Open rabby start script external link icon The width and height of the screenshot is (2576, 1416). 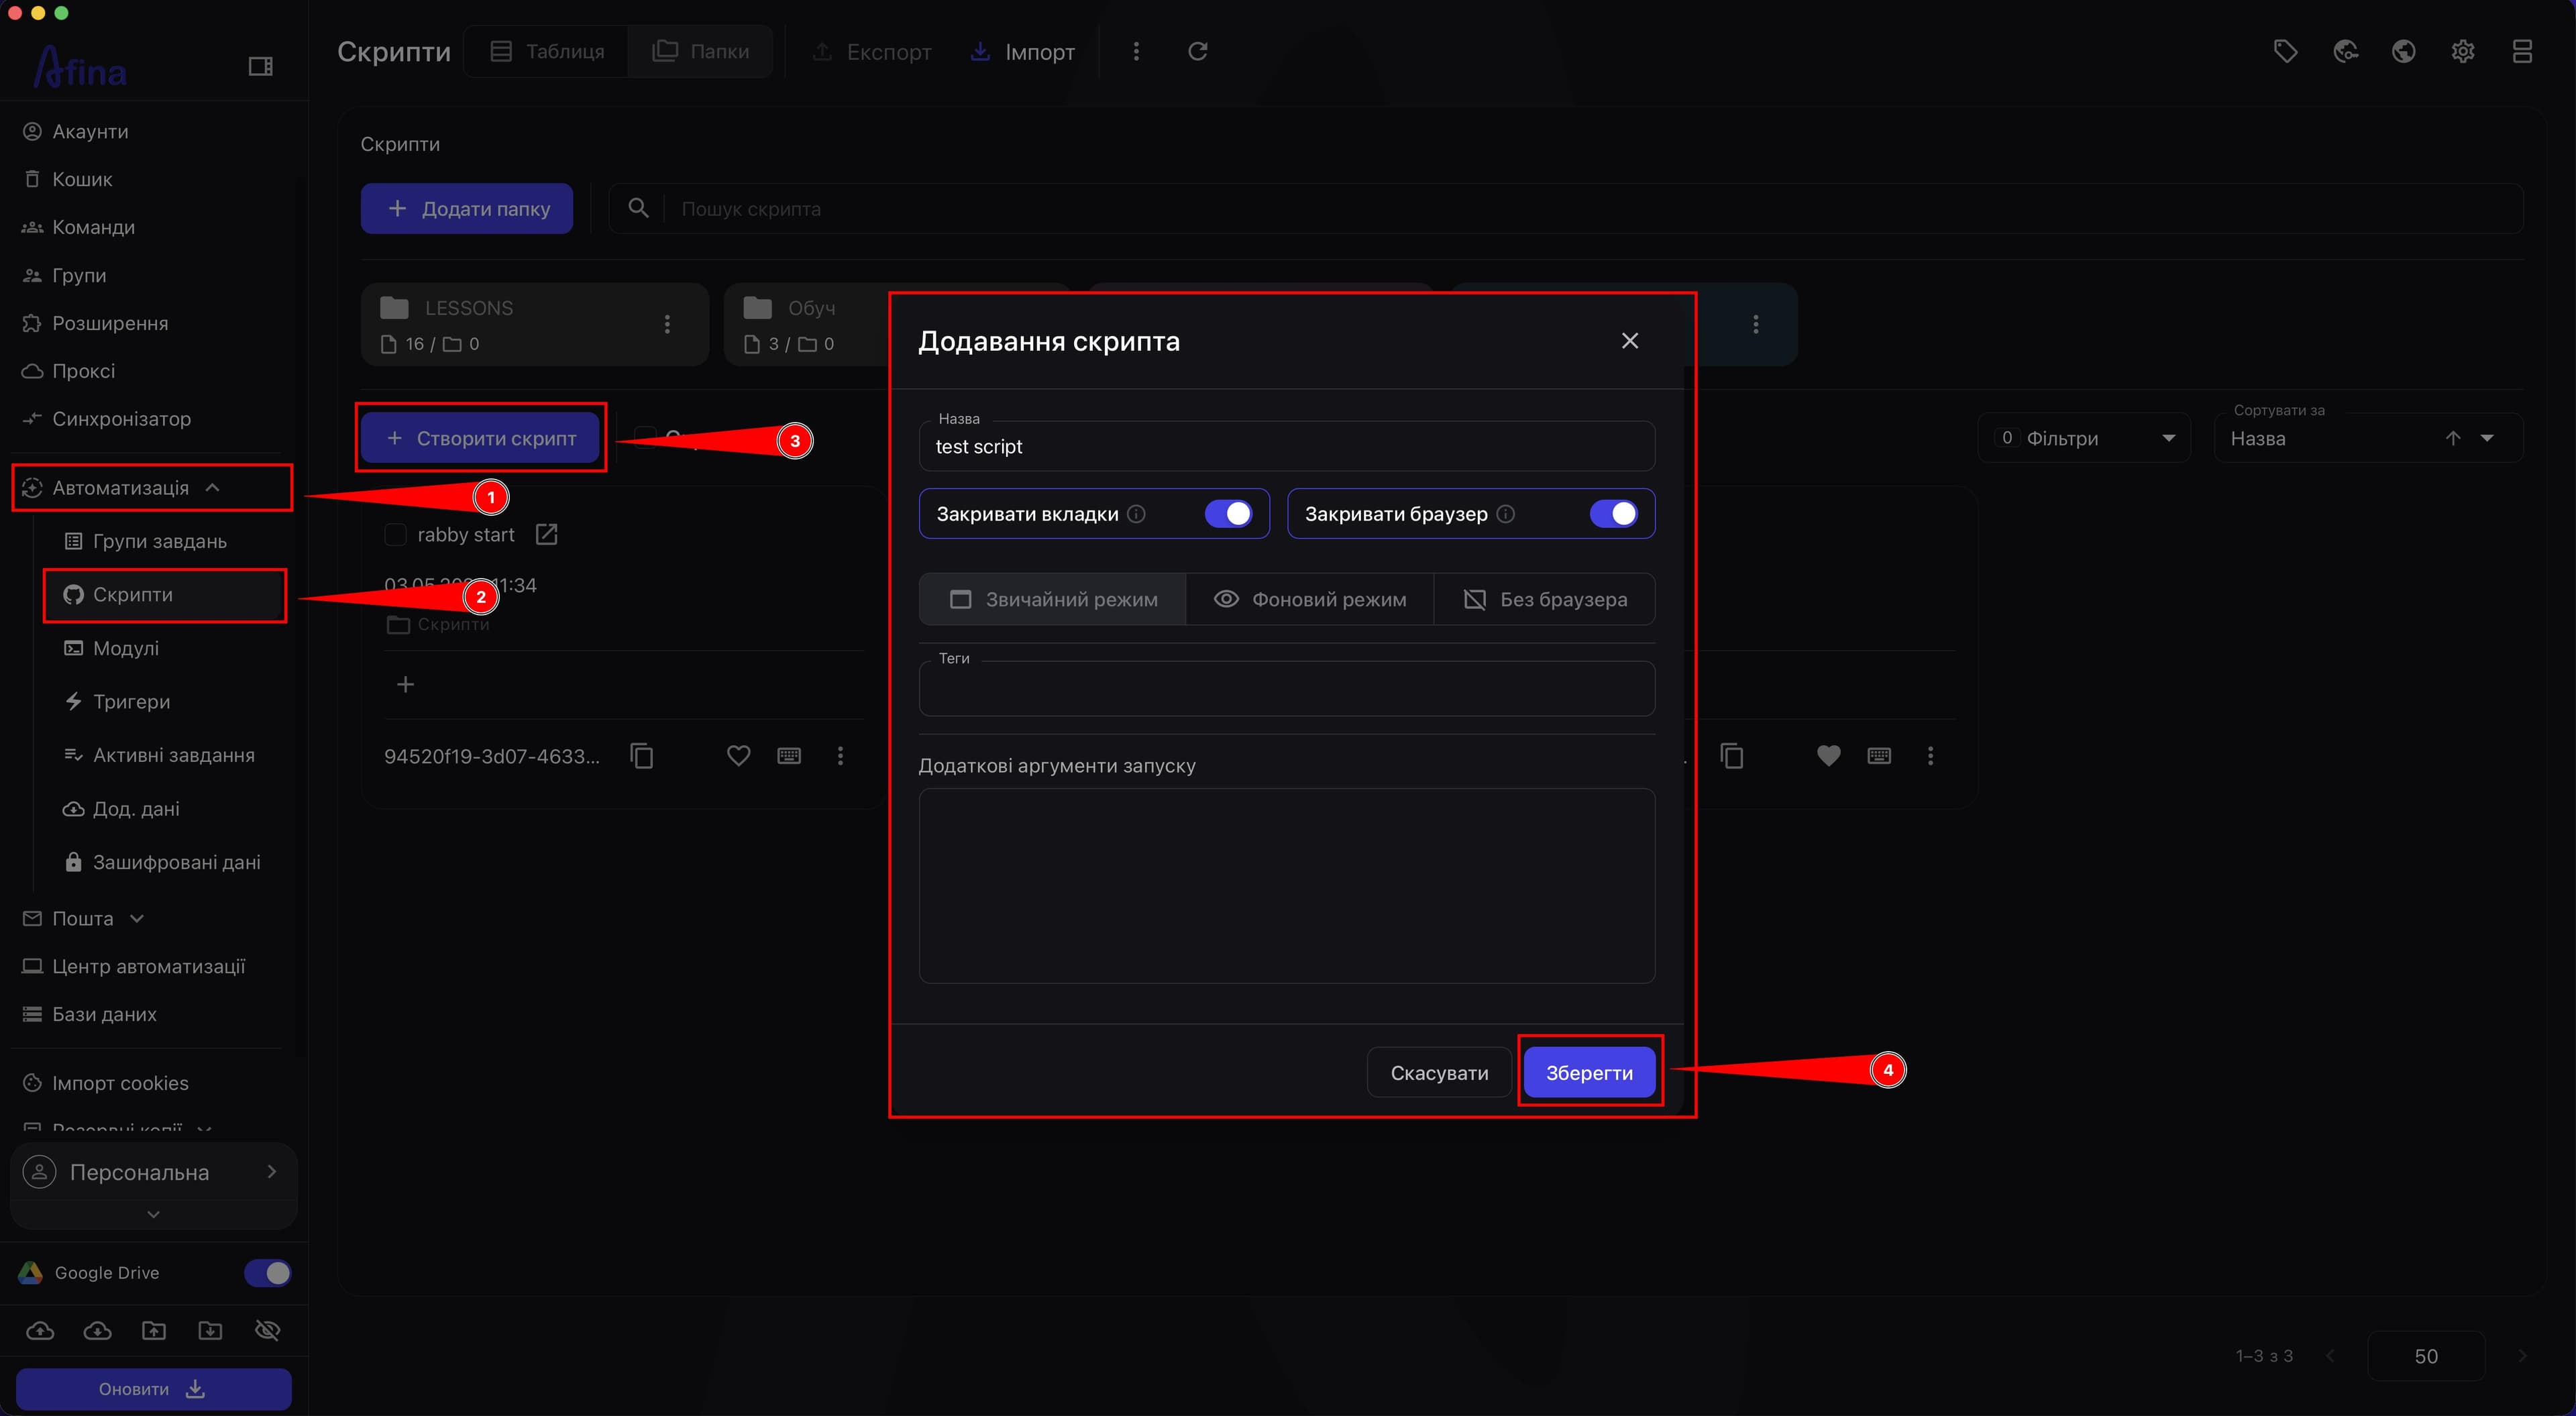click(x=547, y=535)
